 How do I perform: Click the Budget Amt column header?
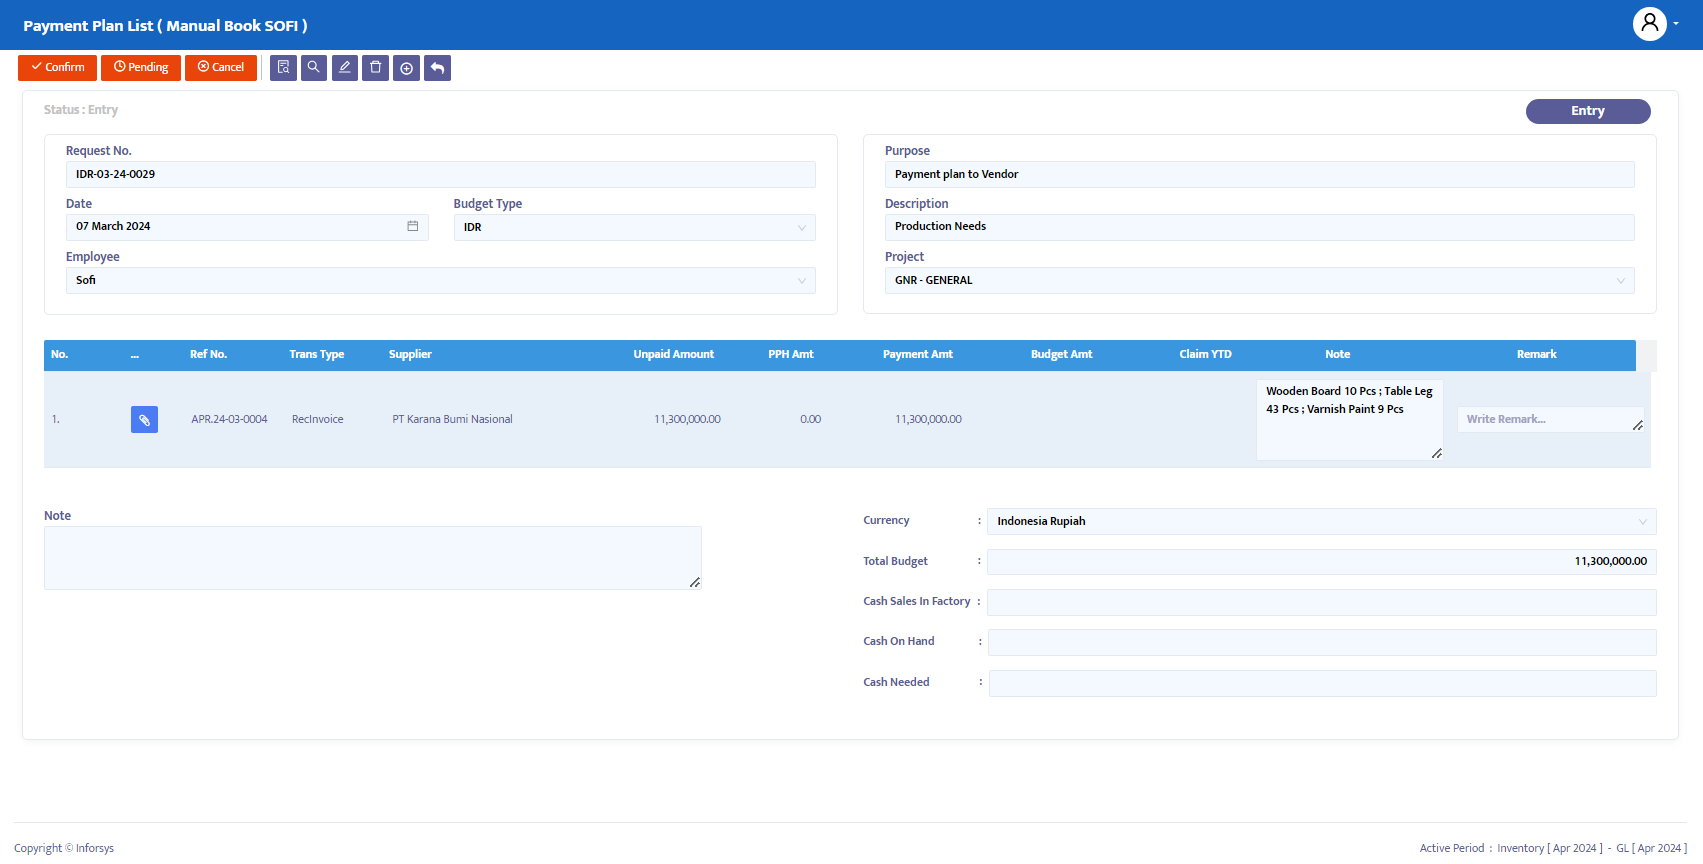pyautogui.click(x=1061, y=354)
